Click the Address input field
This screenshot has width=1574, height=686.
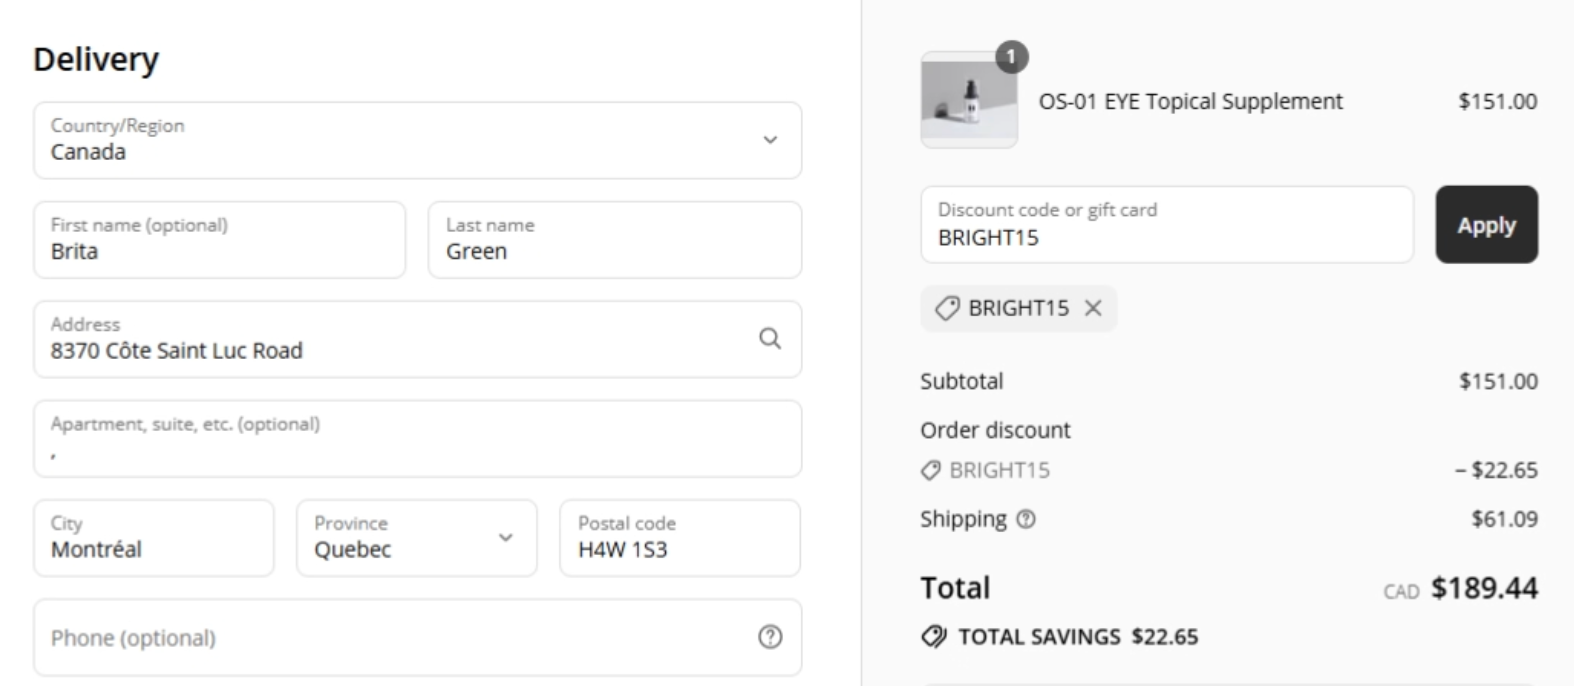(417, 339)
